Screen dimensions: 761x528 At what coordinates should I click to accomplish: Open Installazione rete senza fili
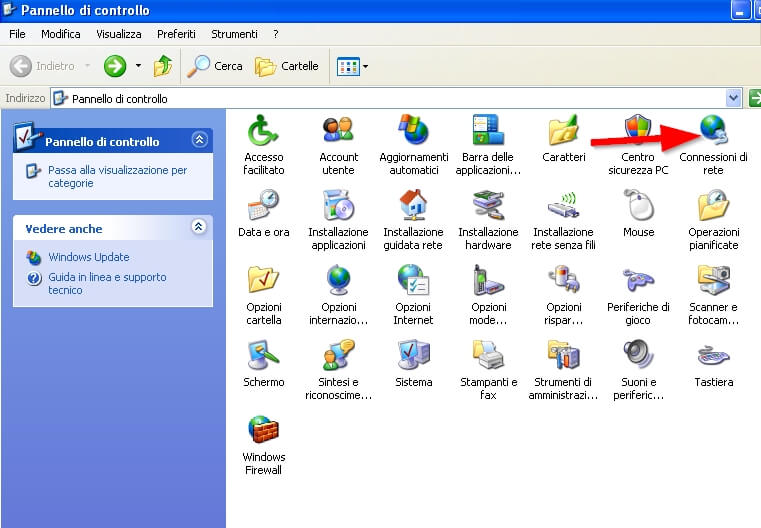pos(563,219)
